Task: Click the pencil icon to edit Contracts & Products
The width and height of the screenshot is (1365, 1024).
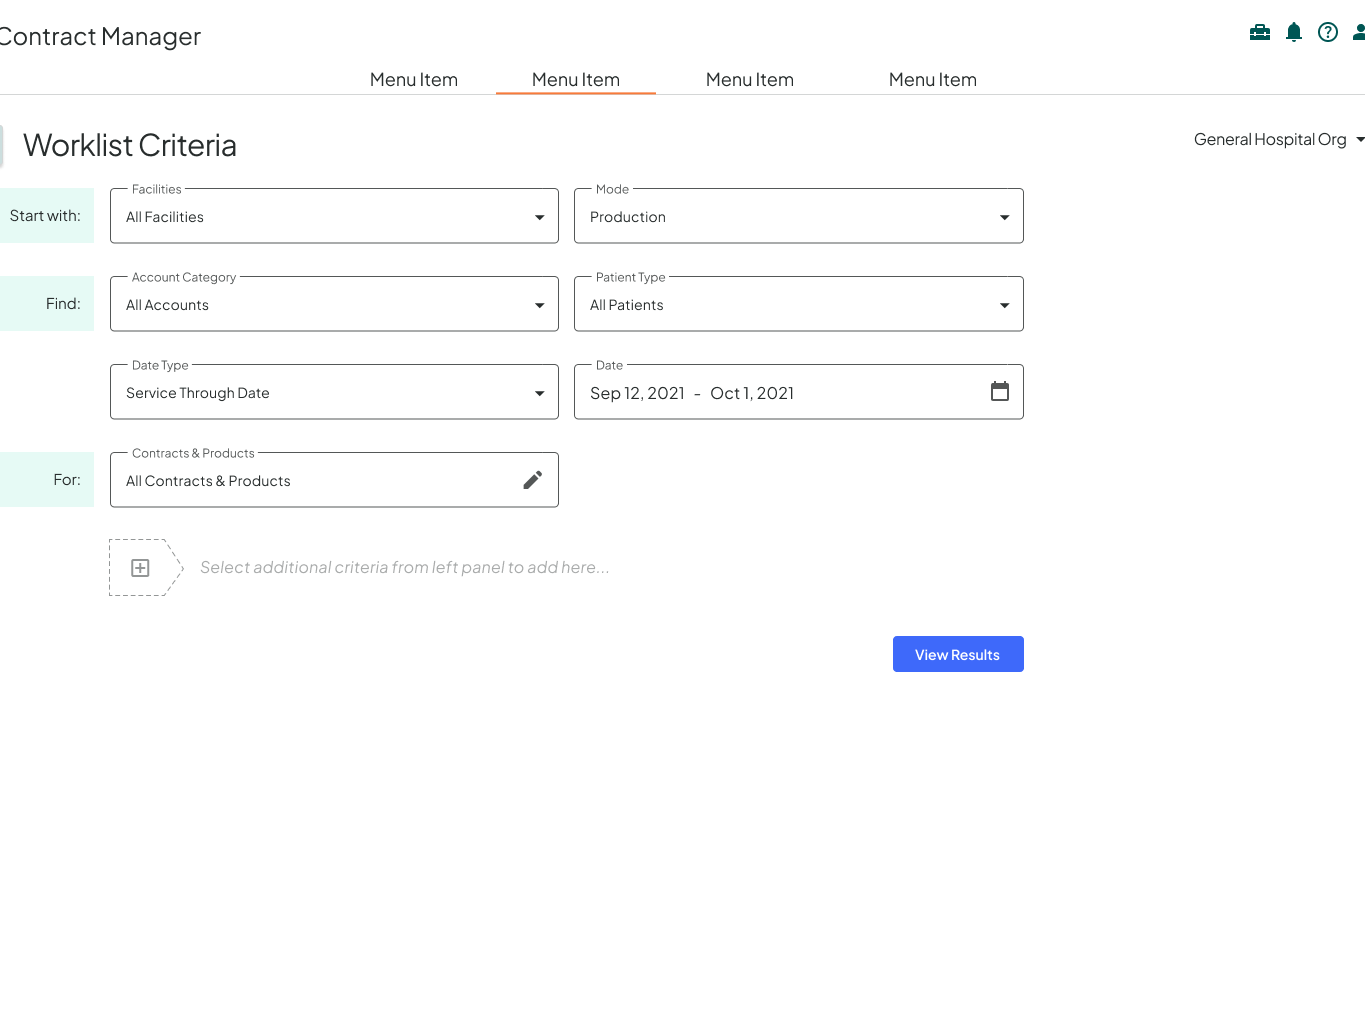Action: (x=533, y=480)
